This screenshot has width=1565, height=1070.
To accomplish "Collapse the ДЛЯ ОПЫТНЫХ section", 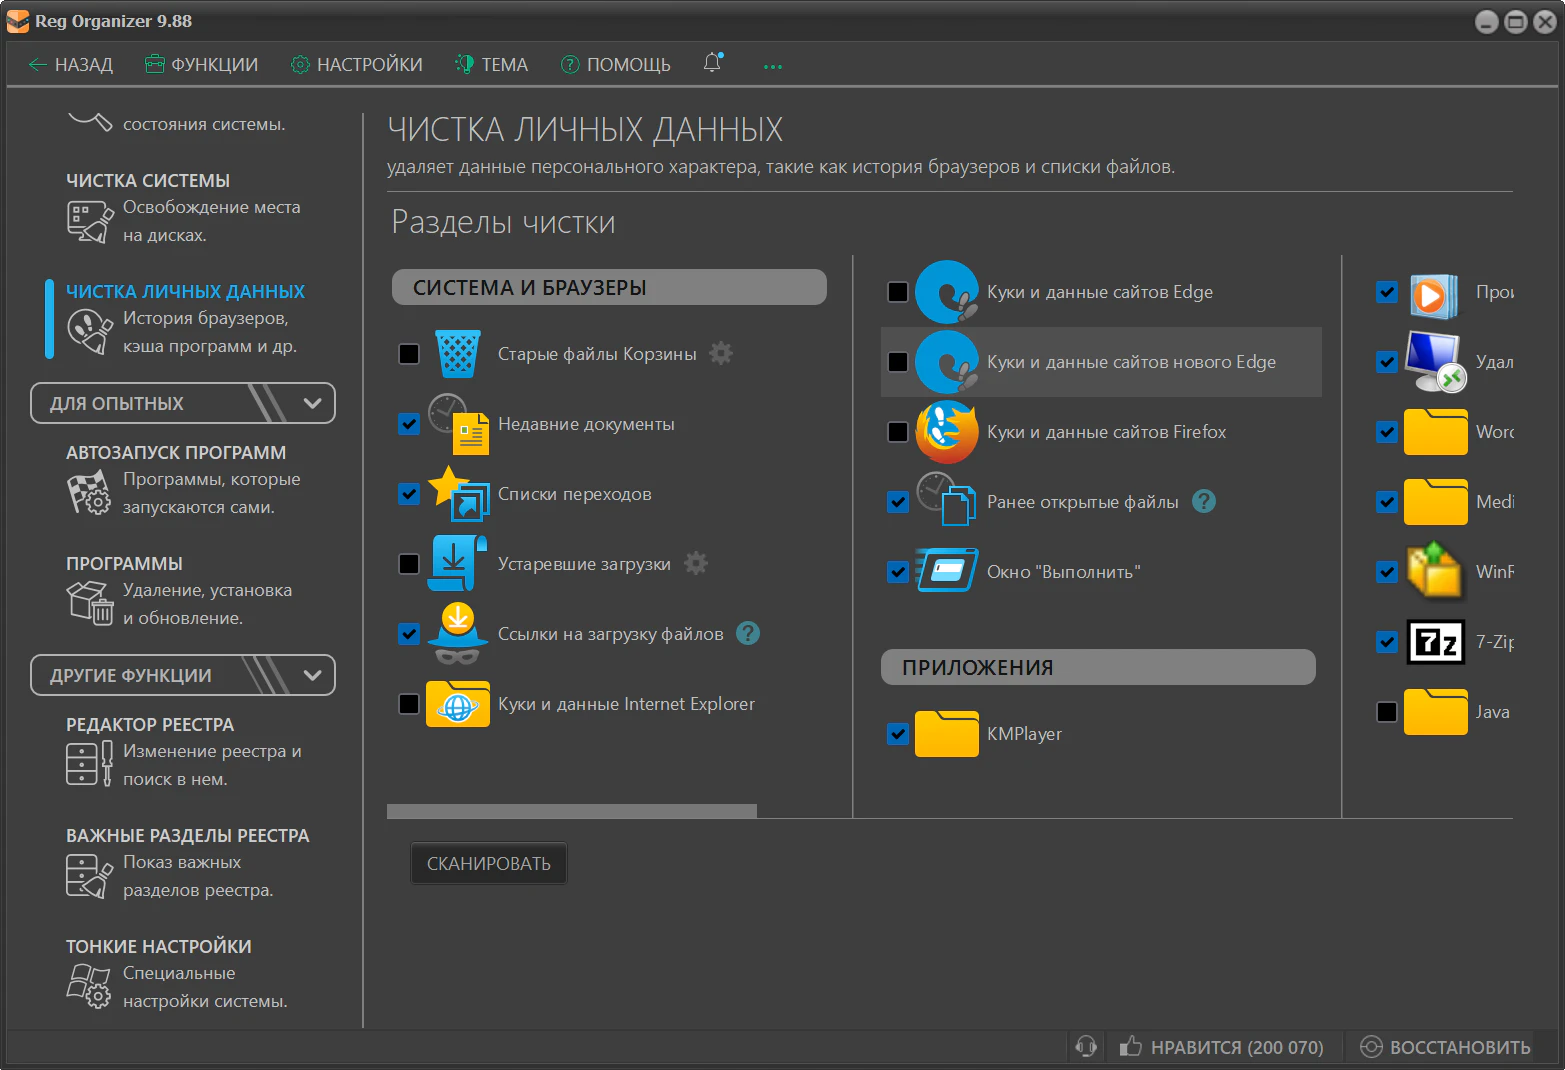I will pos(312,403).
